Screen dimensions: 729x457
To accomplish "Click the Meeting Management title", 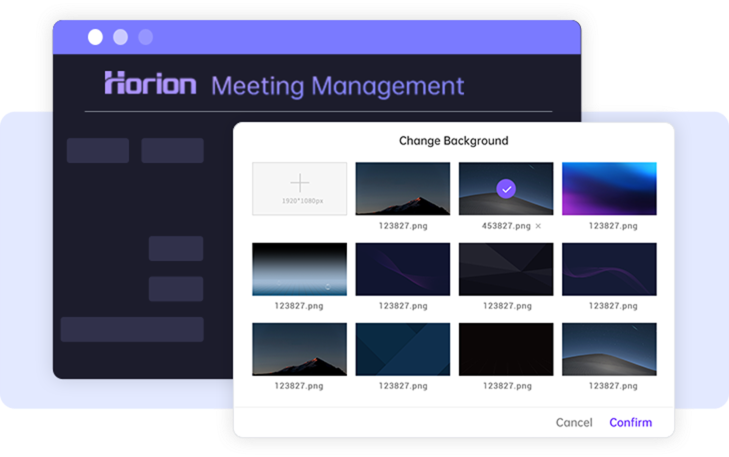I will tap(337, 85).
